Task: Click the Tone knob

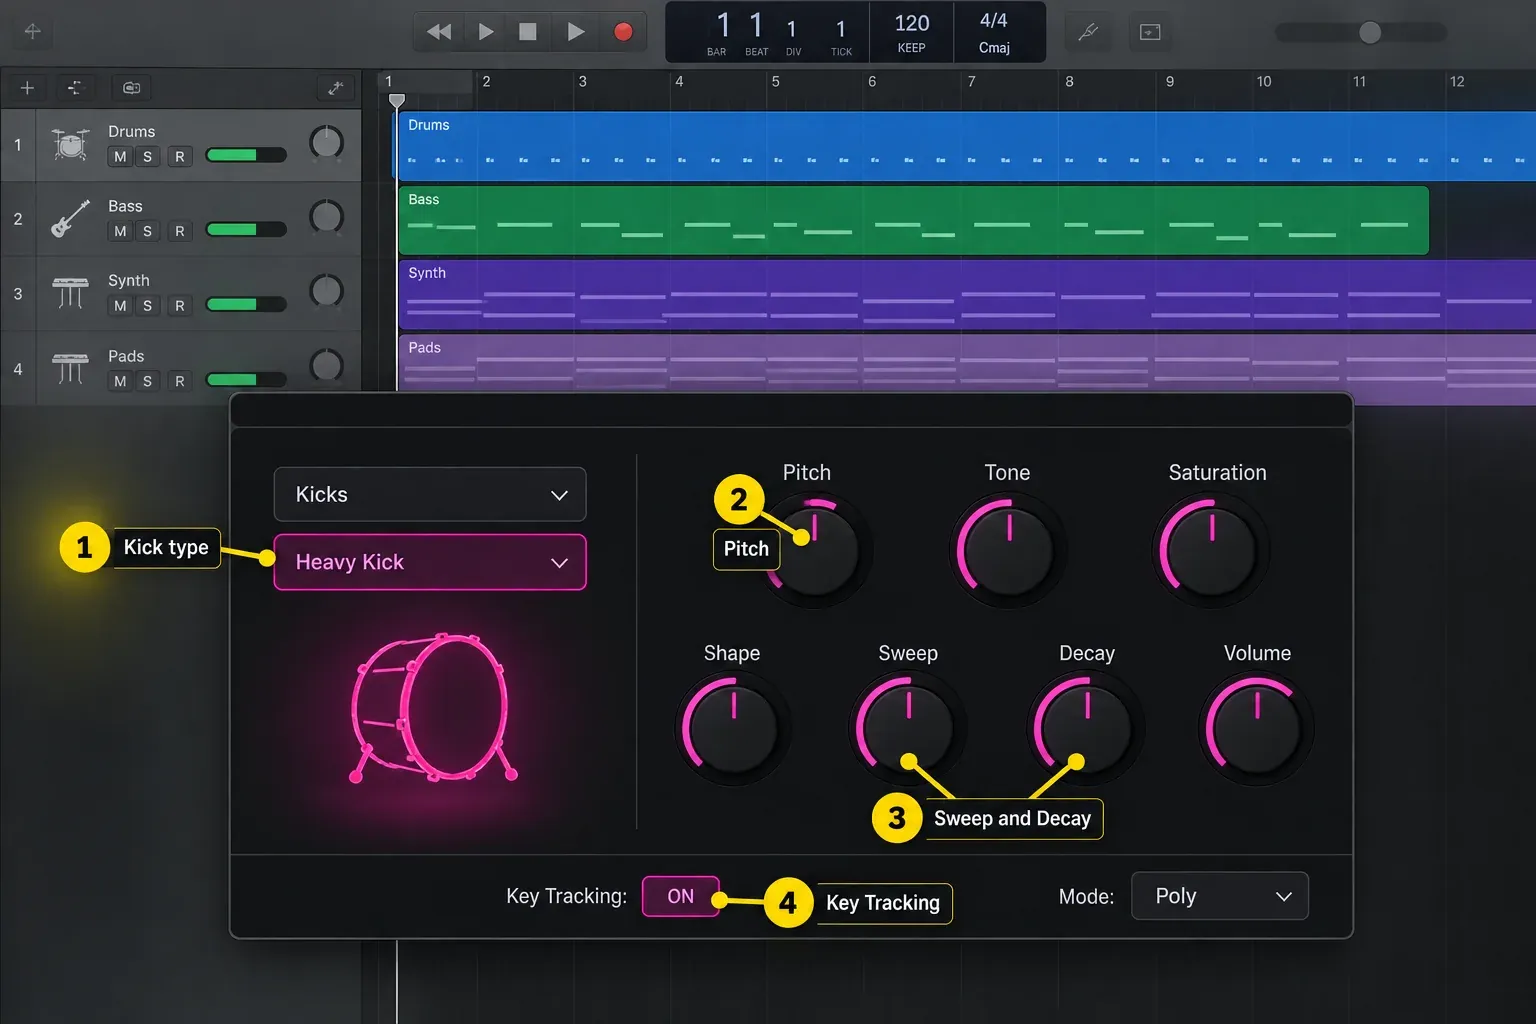Action: [1007, 550]
